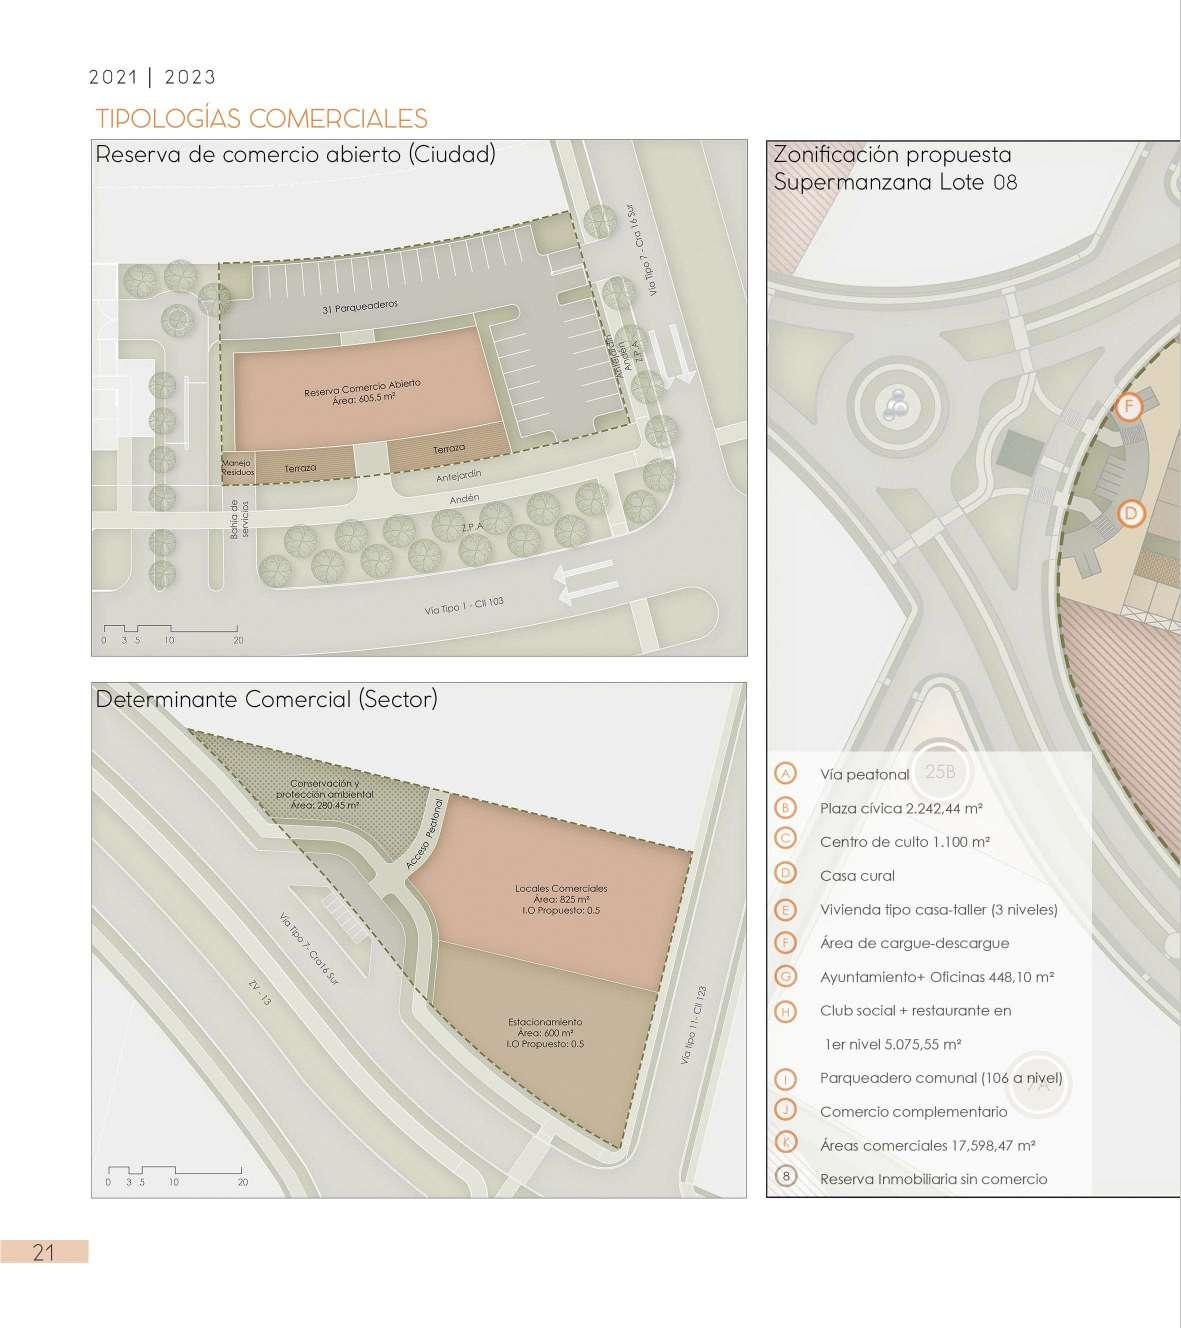This screenshot has height=1328, width=1181.
Task: Select the orange D marker on zoning map
Action: pyautogui.click(x=1131, y=514)
